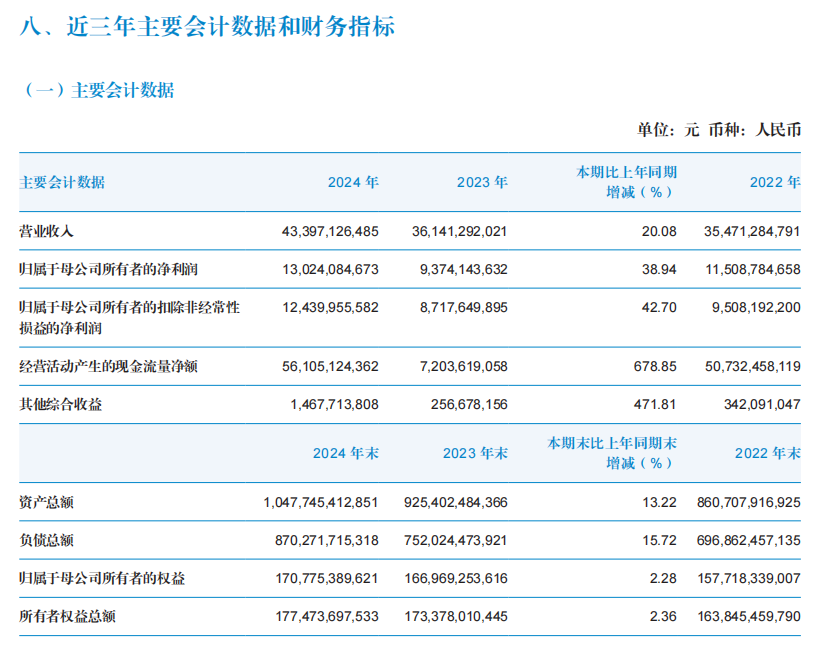
Task: Select the row label 资产总额
Action: tap(46, 502)
